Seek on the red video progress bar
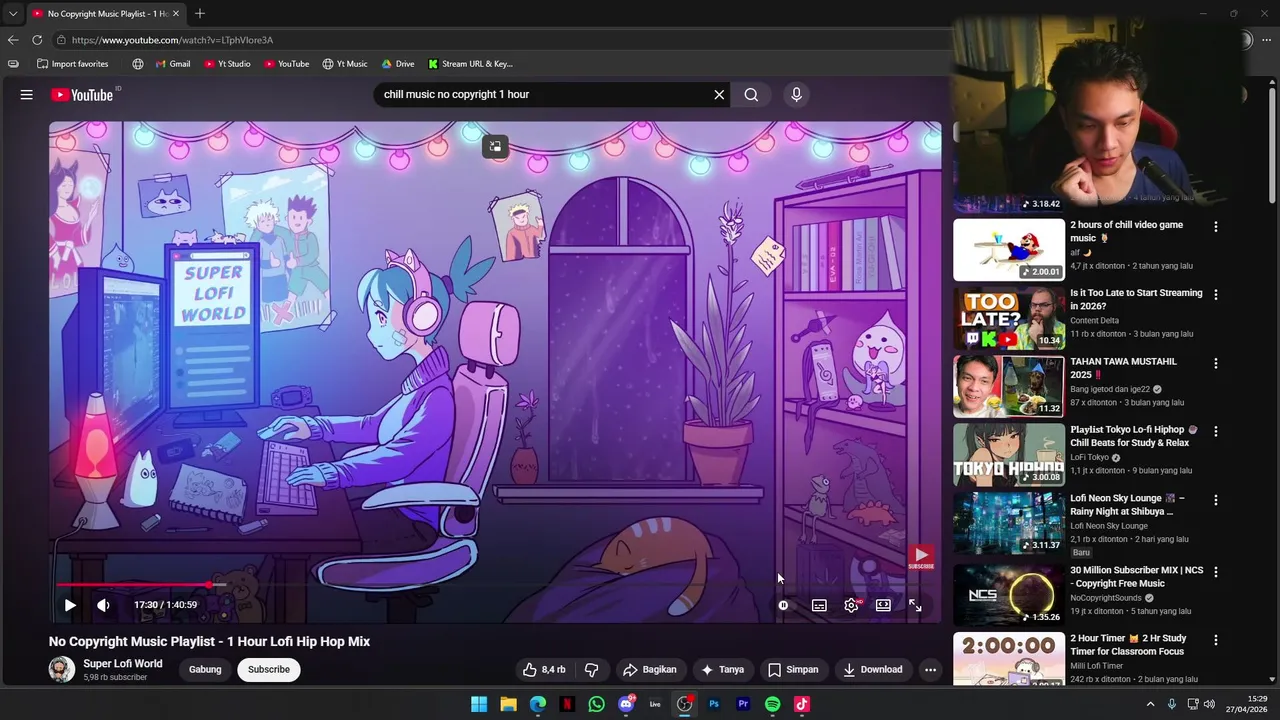This screenshot has width=1280, height=720. pos(133,584)
